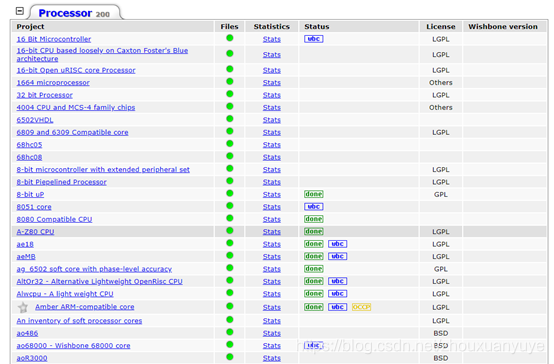Click the GPL license cell for 8-bit uP
Image resolution: width=554 pixels, height=364 pixels.
coord(441,195)
